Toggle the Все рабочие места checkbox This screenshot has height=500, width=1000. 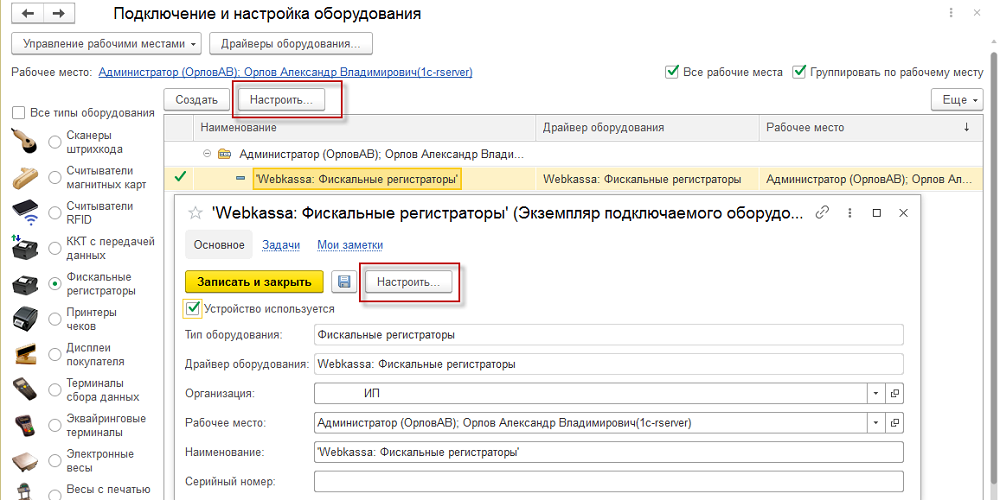click(671, 71)
